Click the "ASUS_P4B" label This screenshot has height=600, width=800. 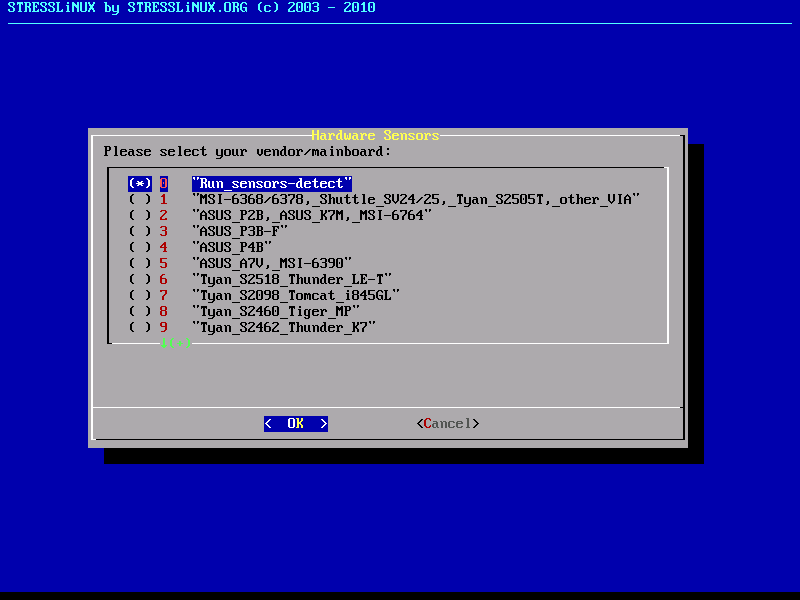click(232, 247)
